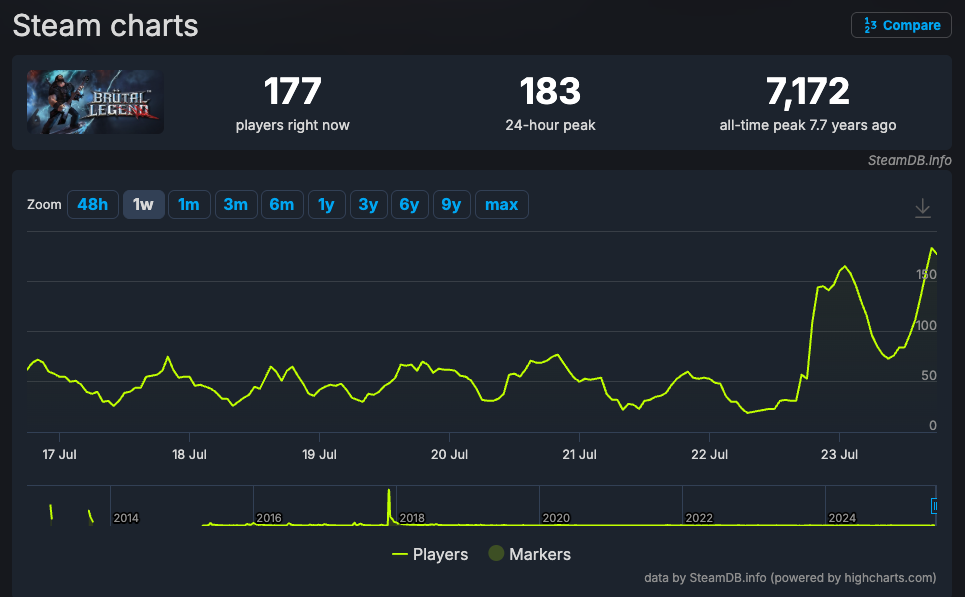Click the 2018 spike in the navigator
The width and height of the screenshot is (965, 597).
(x=389, y=507)
